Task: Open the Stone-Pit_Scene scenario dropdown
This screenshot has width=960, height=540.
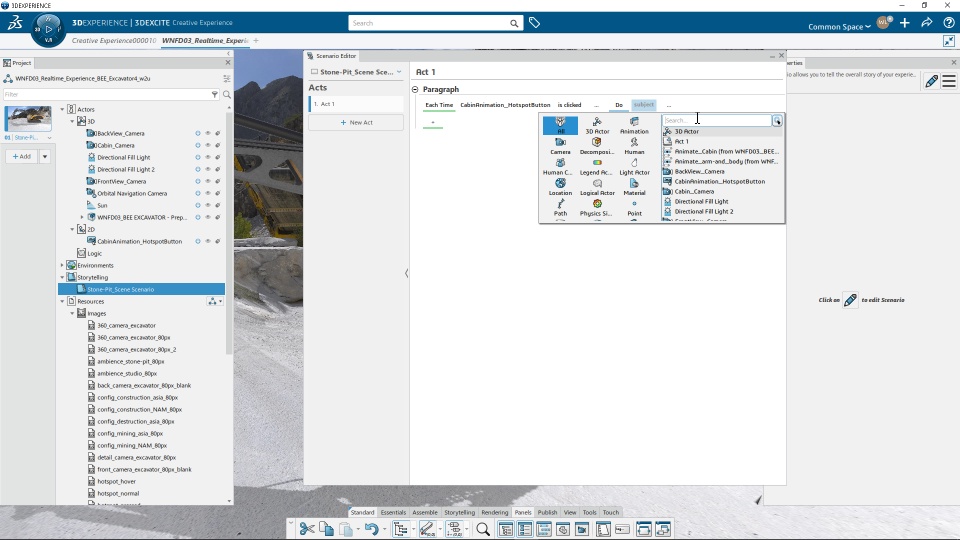Action: 399,72
